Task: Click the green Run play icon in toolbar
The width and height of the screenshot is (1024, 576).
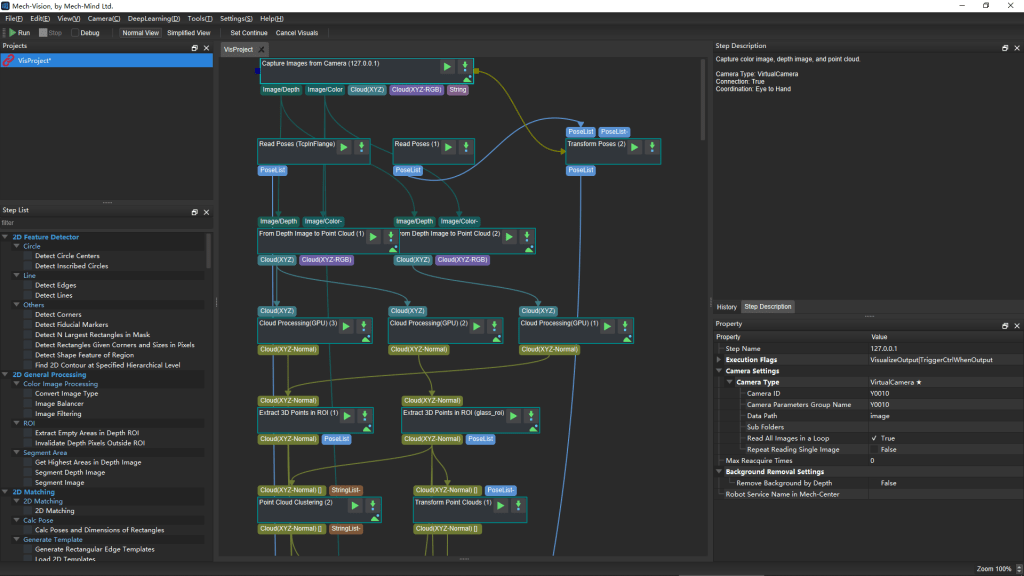Action: point(11,33)
